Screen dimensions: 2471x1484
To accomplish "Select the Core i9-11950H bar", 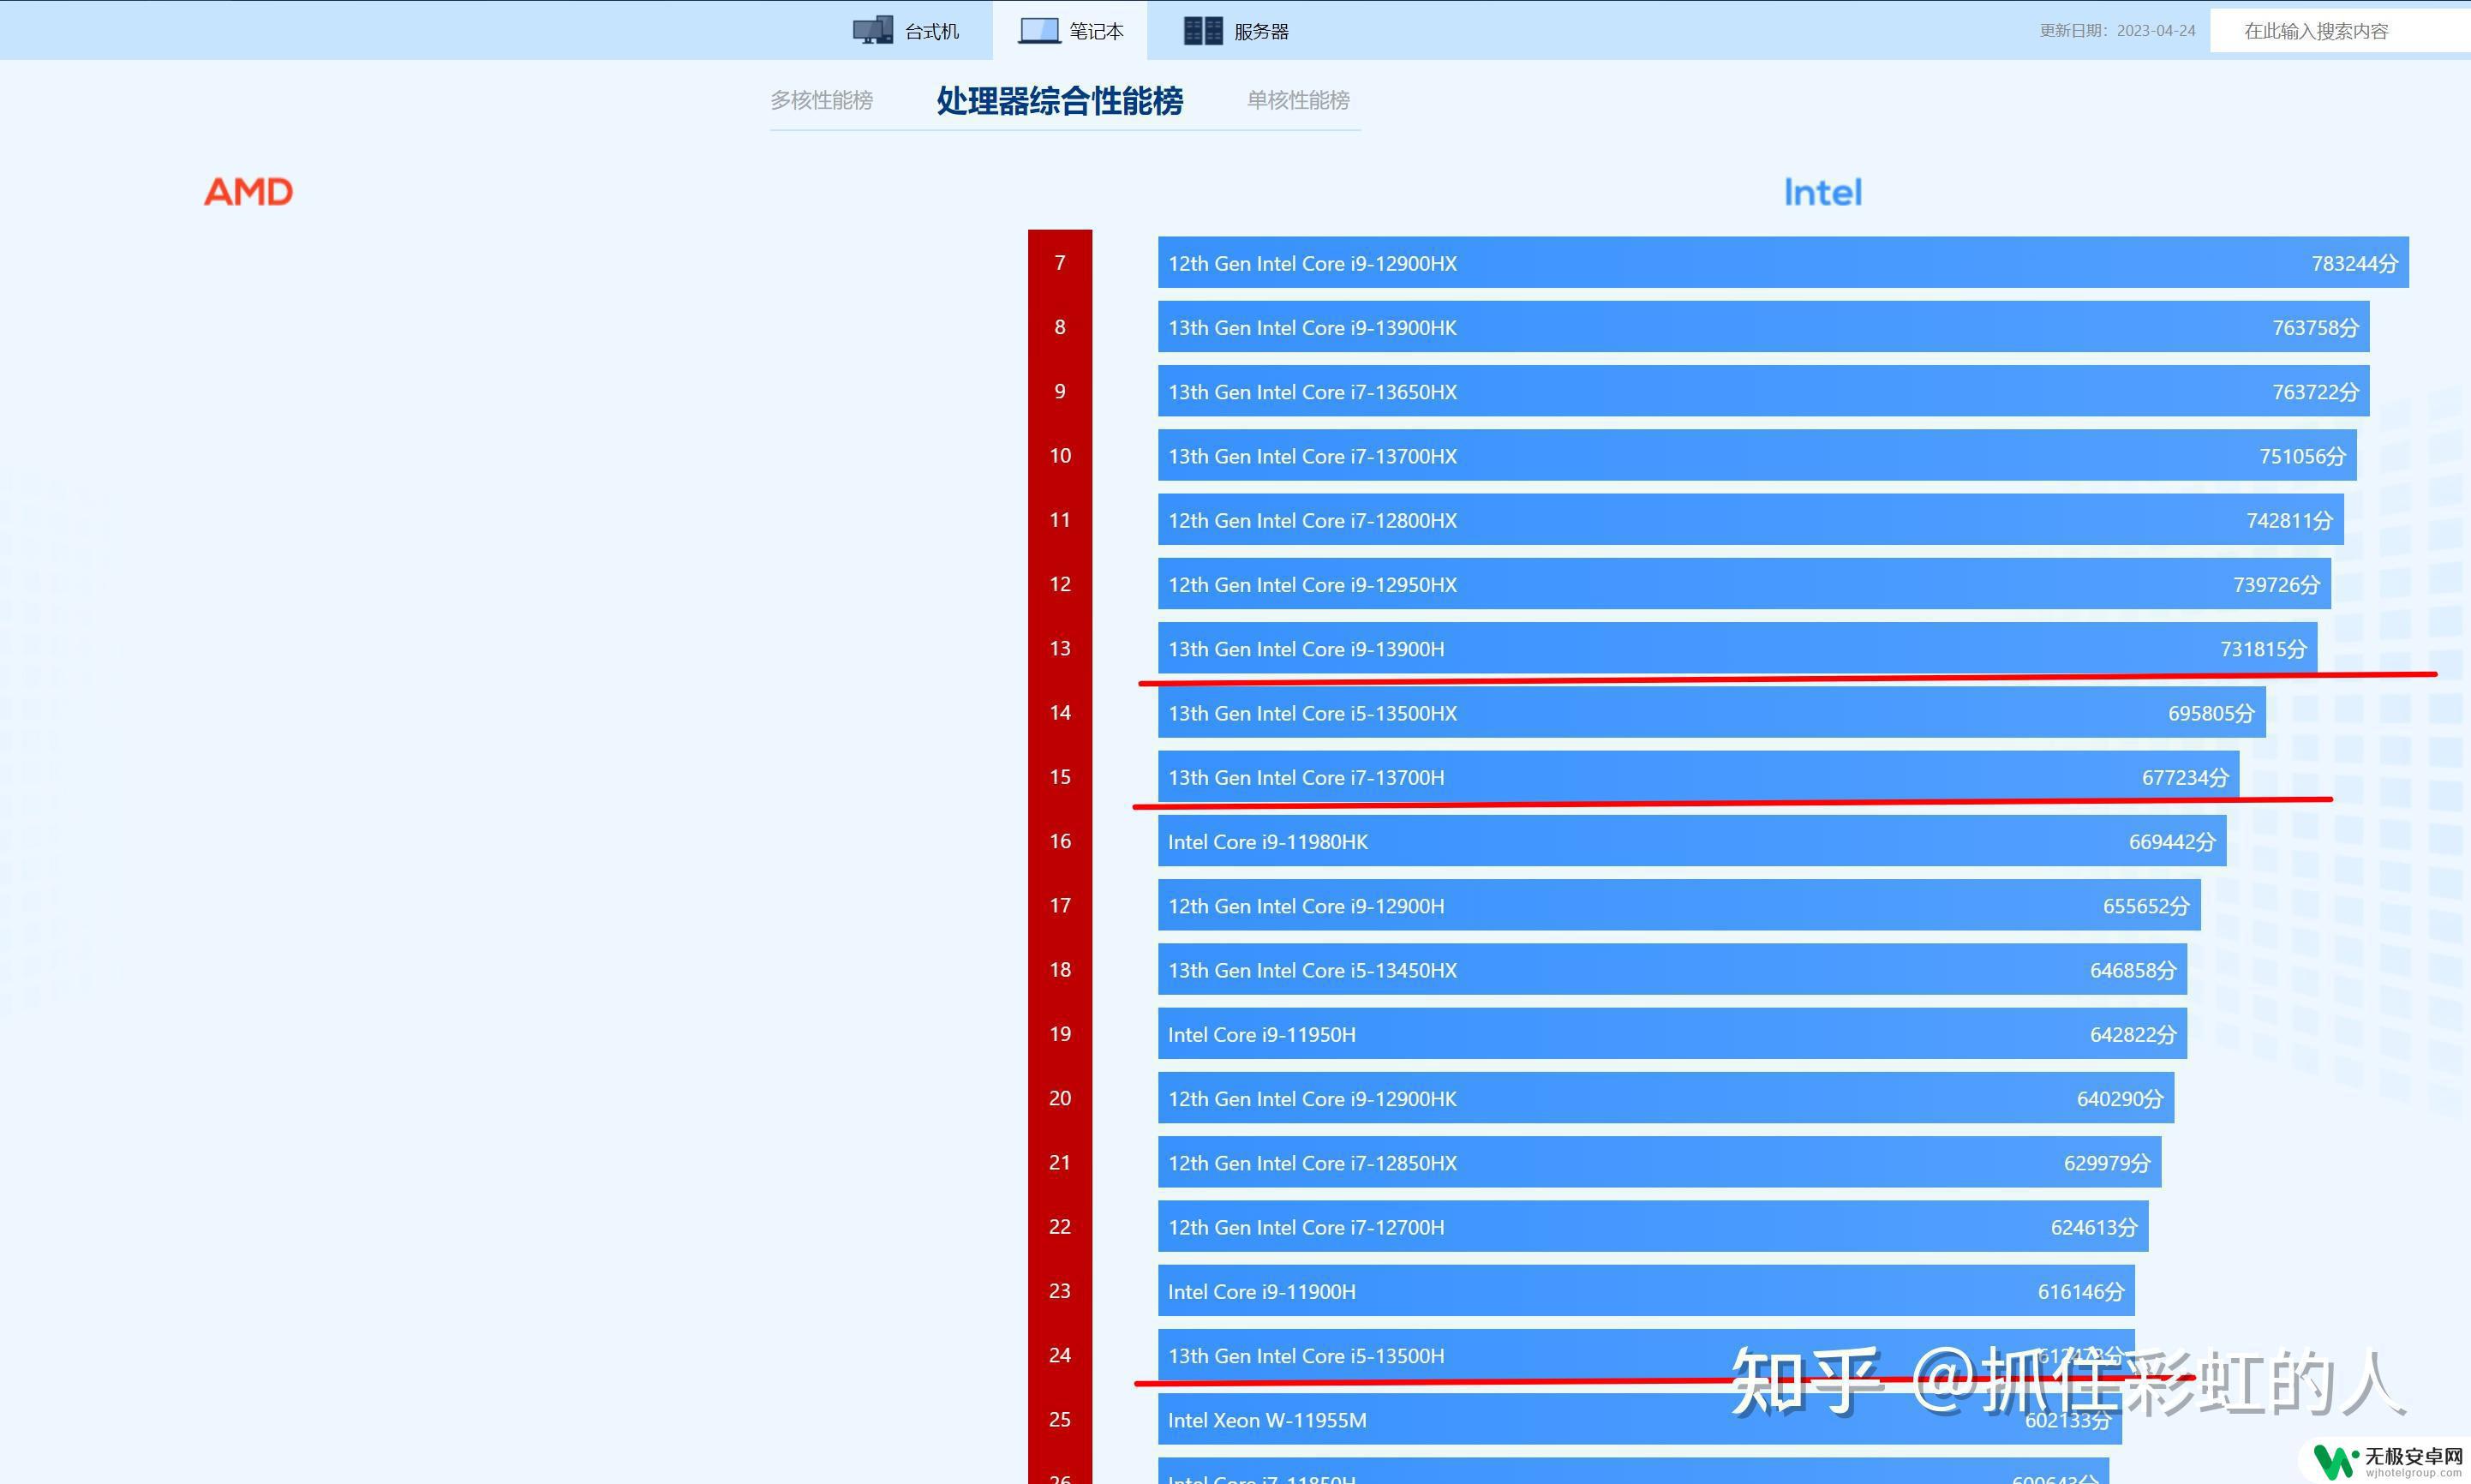I will (1672, 1034).
